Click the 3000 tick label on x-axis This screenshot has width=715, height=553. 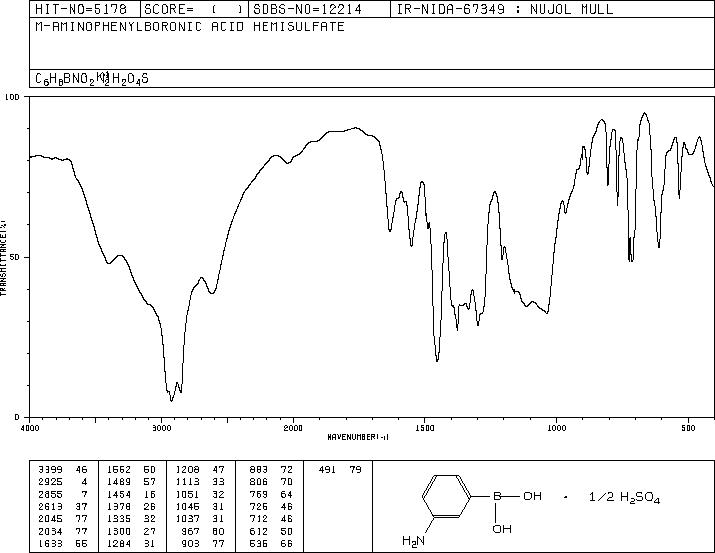coord(161,428)
